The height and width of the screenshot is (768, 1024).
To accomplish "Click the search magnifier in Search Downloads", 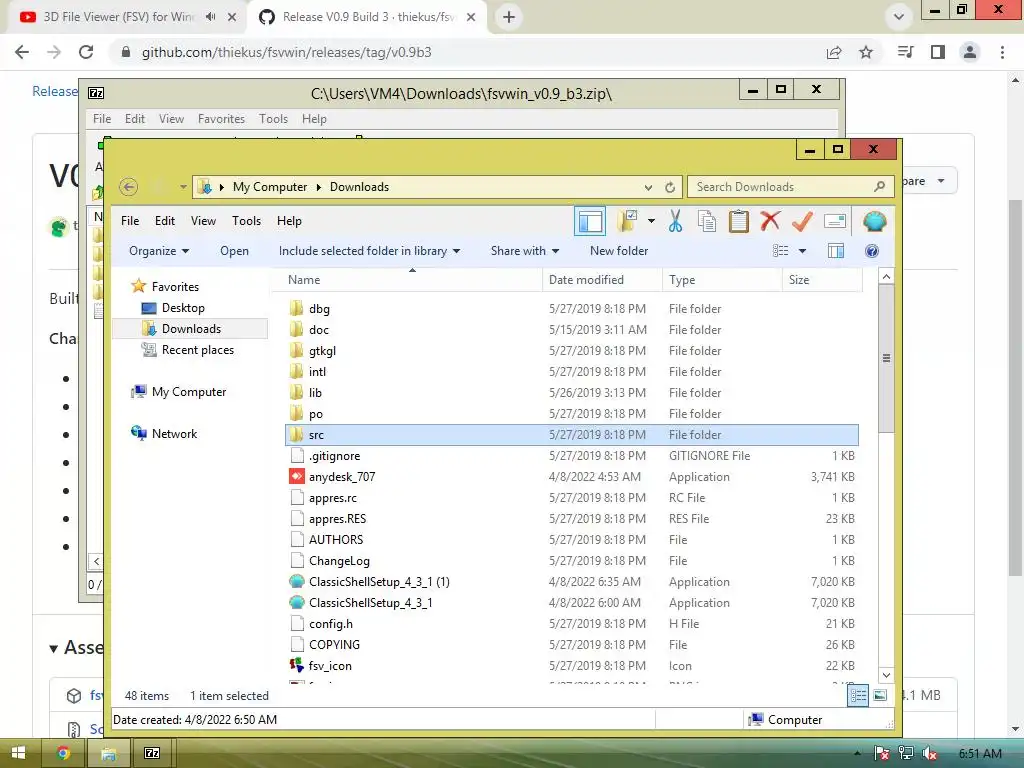I will [x=880, y=187].
